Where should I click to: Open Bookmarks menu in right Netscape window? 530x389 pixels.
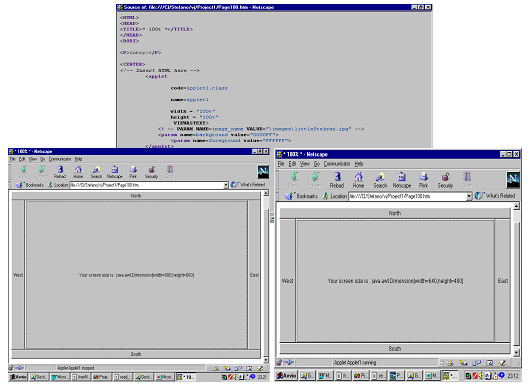[302, 196]
